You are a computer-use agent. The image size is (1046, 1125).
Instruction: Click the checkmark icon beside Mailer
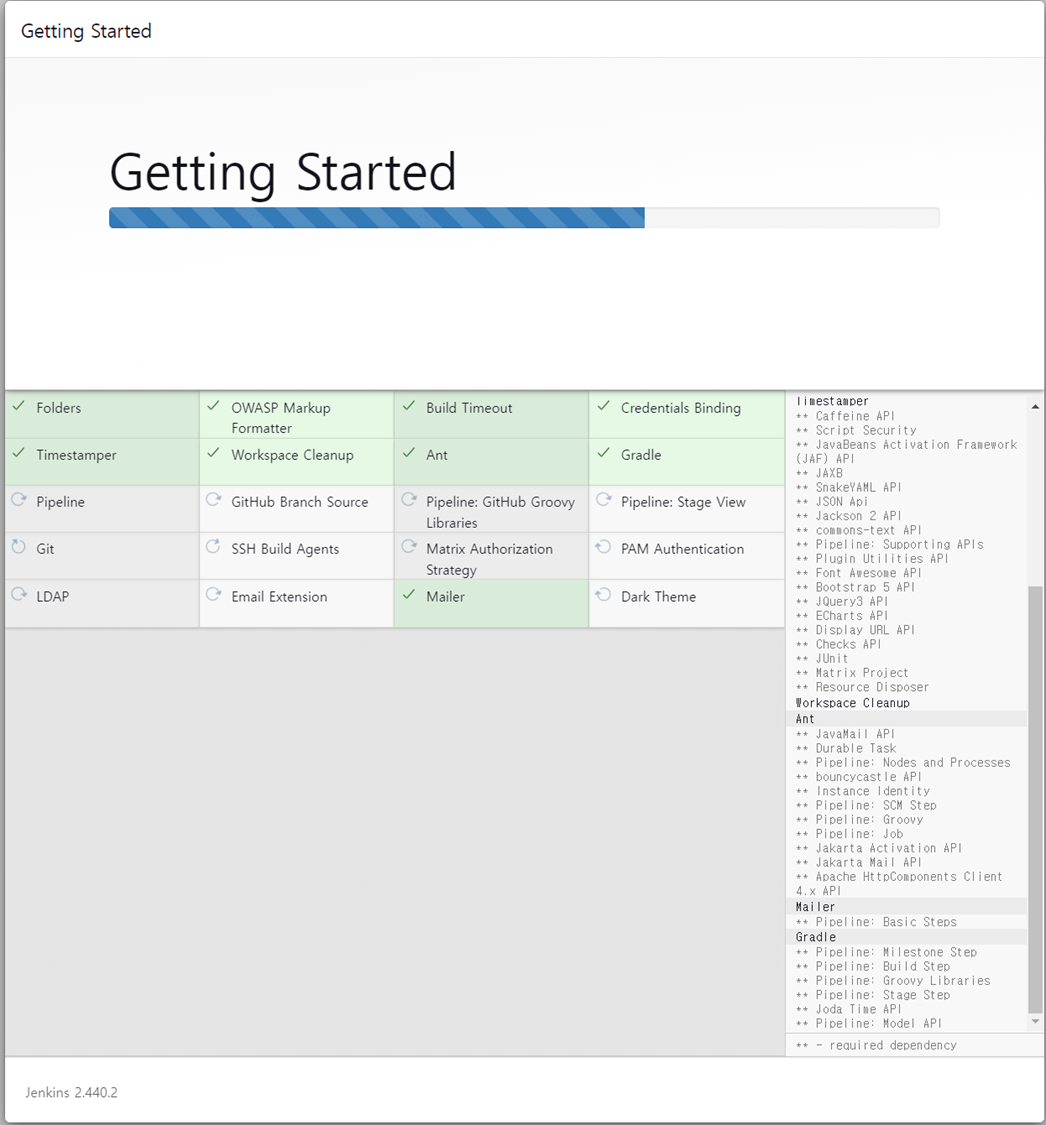click(x=409, y=595)
